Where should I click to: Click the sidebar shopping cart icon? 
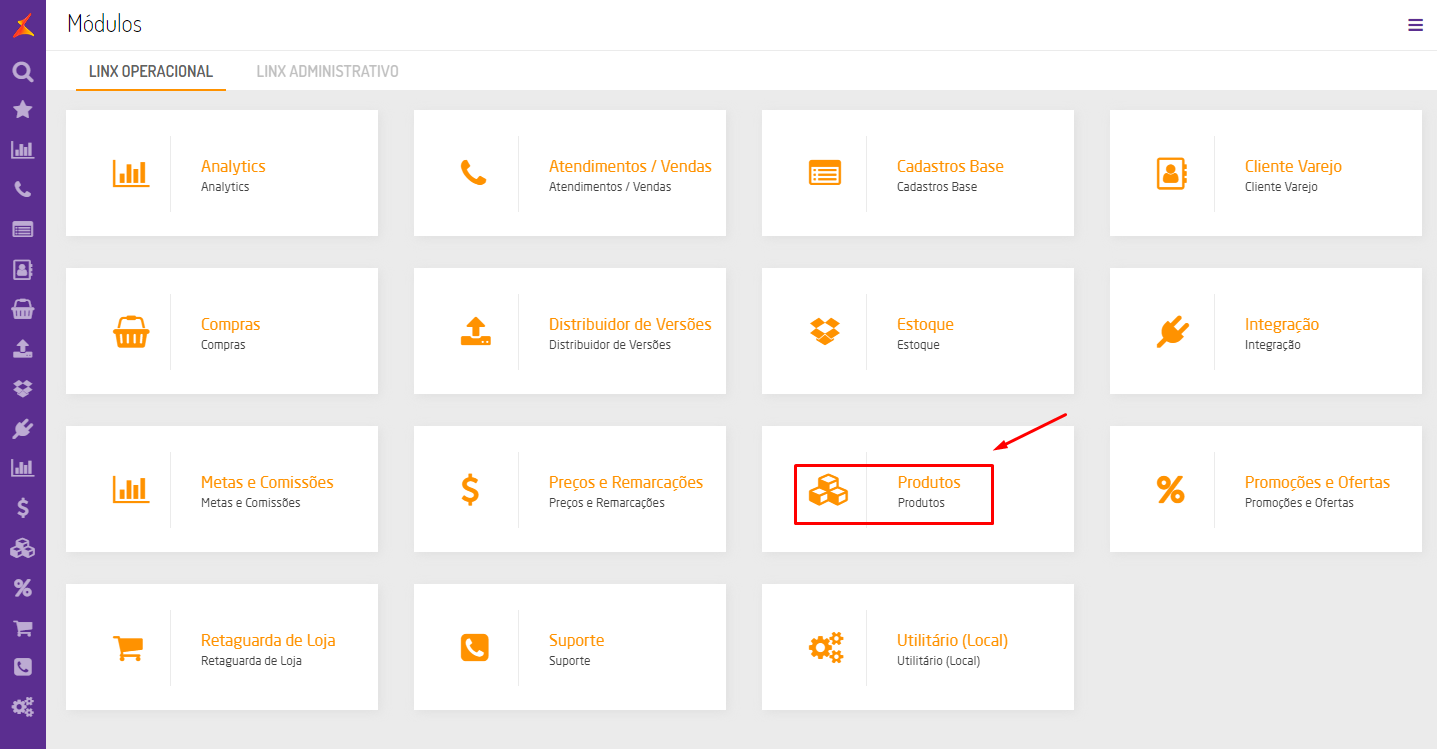tap(23, 628)
